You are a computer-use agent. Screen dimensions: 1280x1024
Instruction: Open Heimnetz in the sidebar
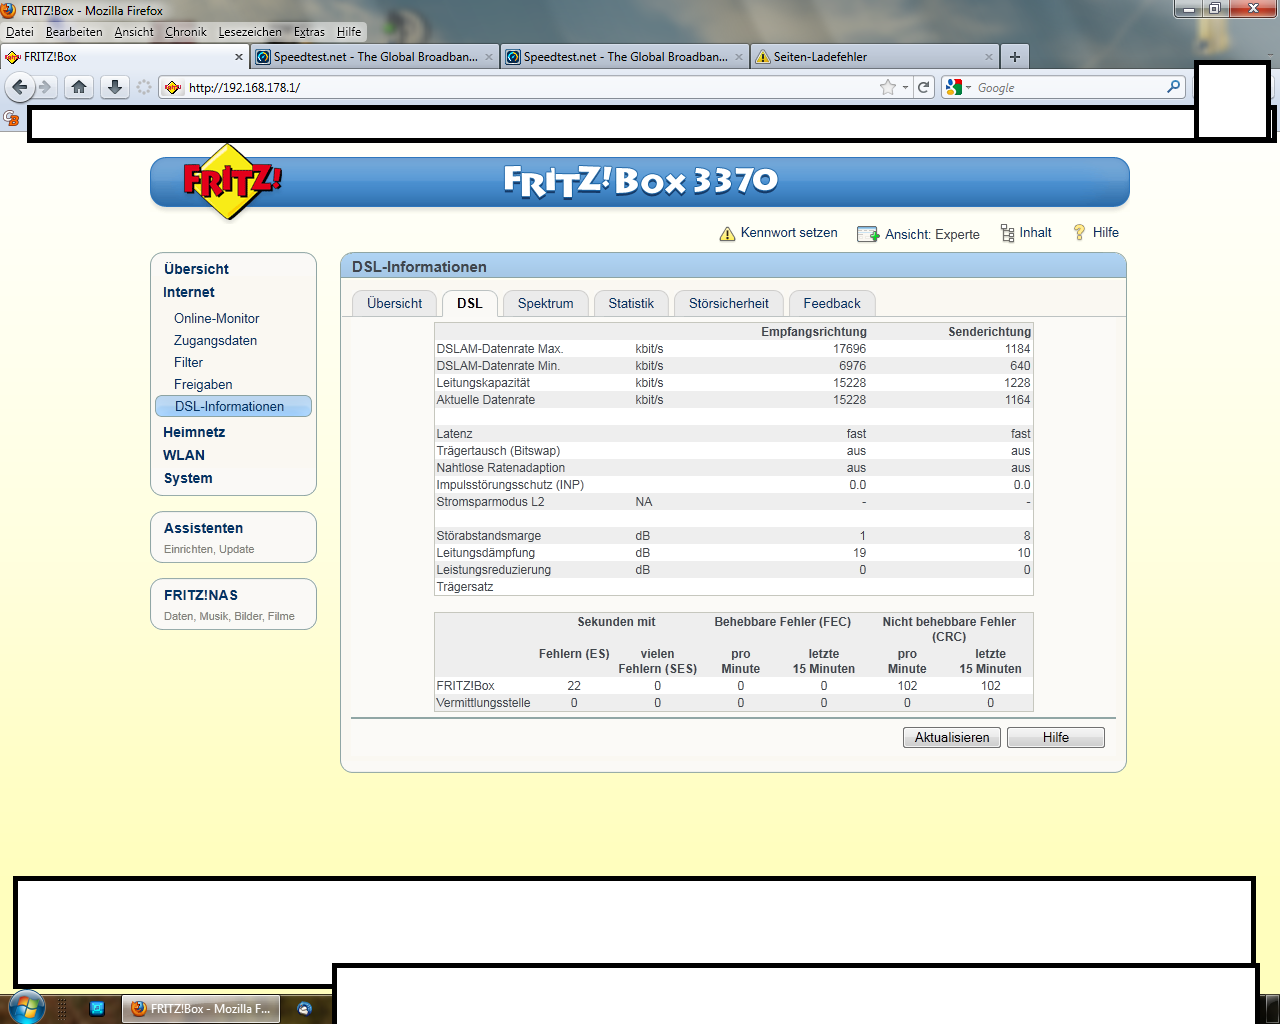coord(194,432)
